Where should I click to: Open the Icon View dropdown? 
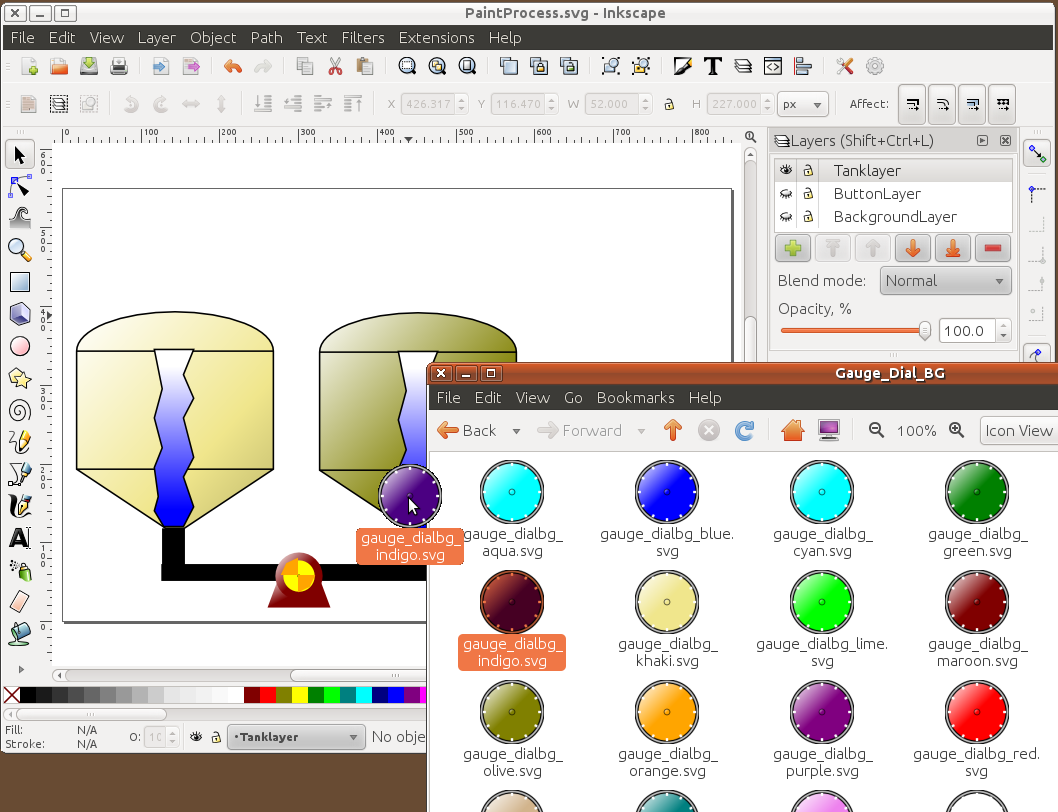1018,431
